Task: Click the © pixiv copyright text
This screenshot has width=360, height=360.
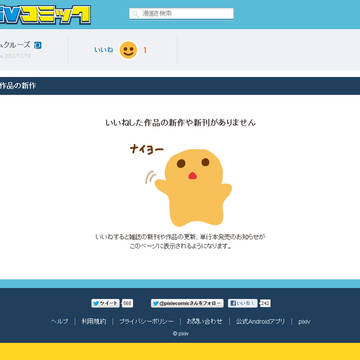Action: tap(181, 333)
